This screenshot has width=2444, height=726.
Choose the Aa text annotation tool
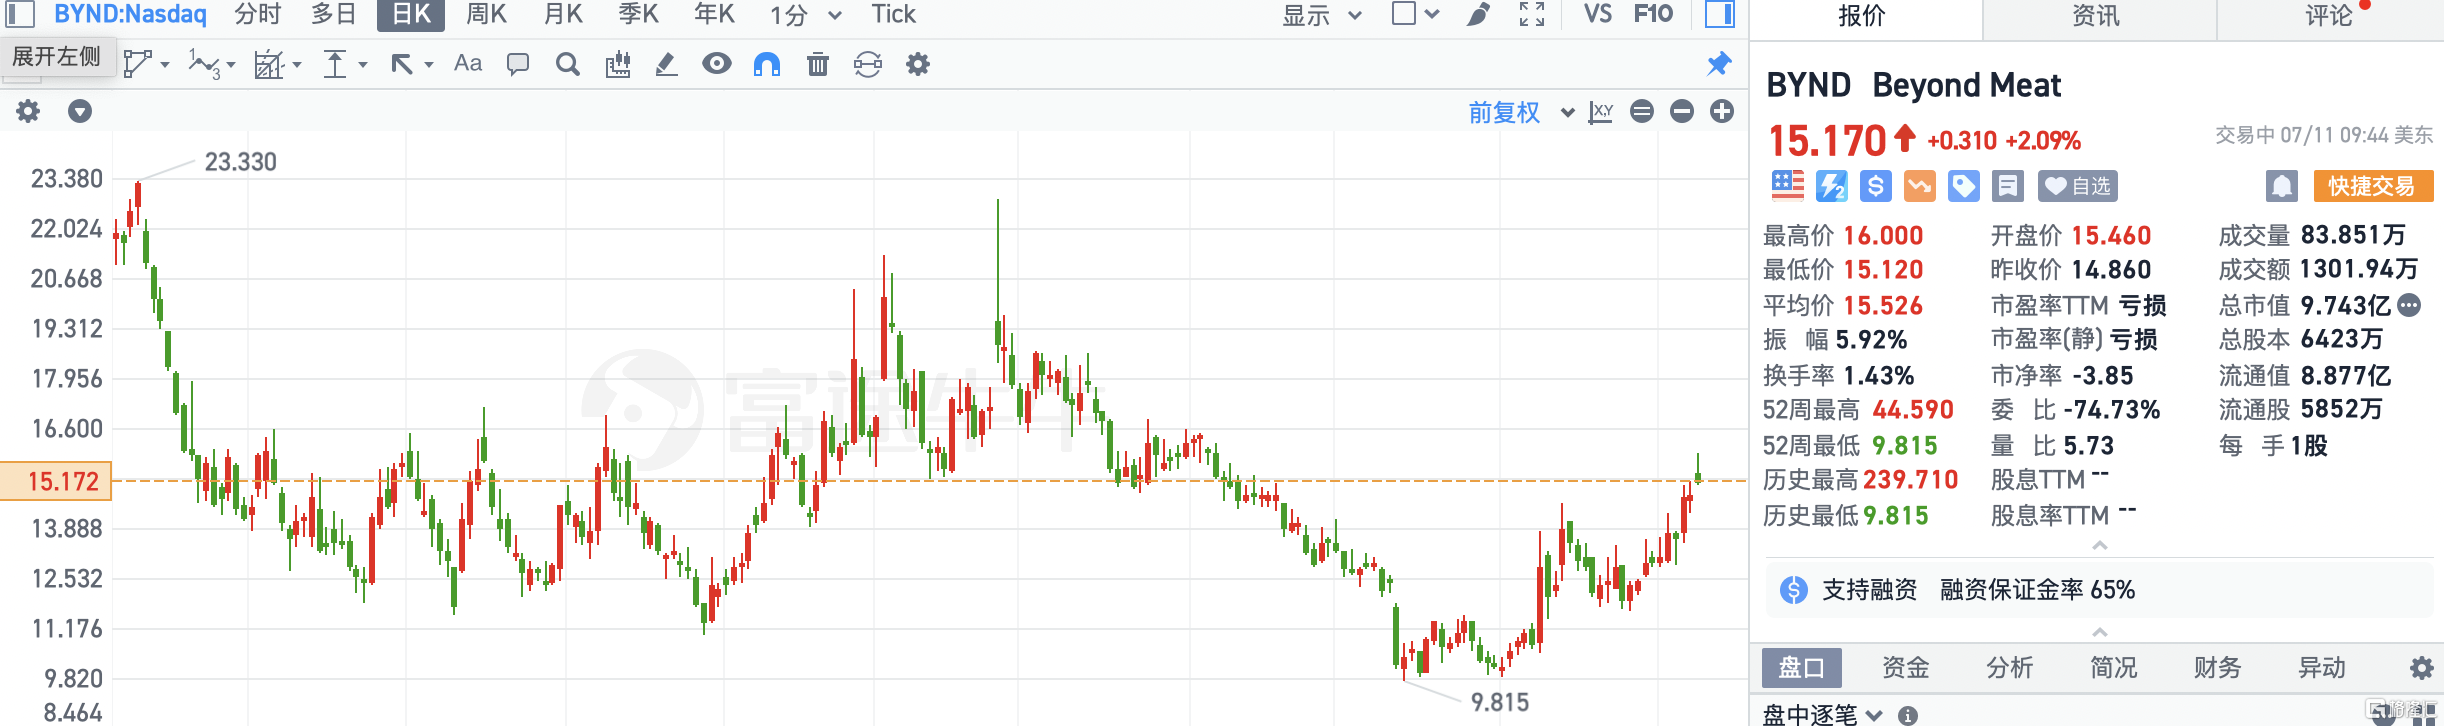[468, 64]
